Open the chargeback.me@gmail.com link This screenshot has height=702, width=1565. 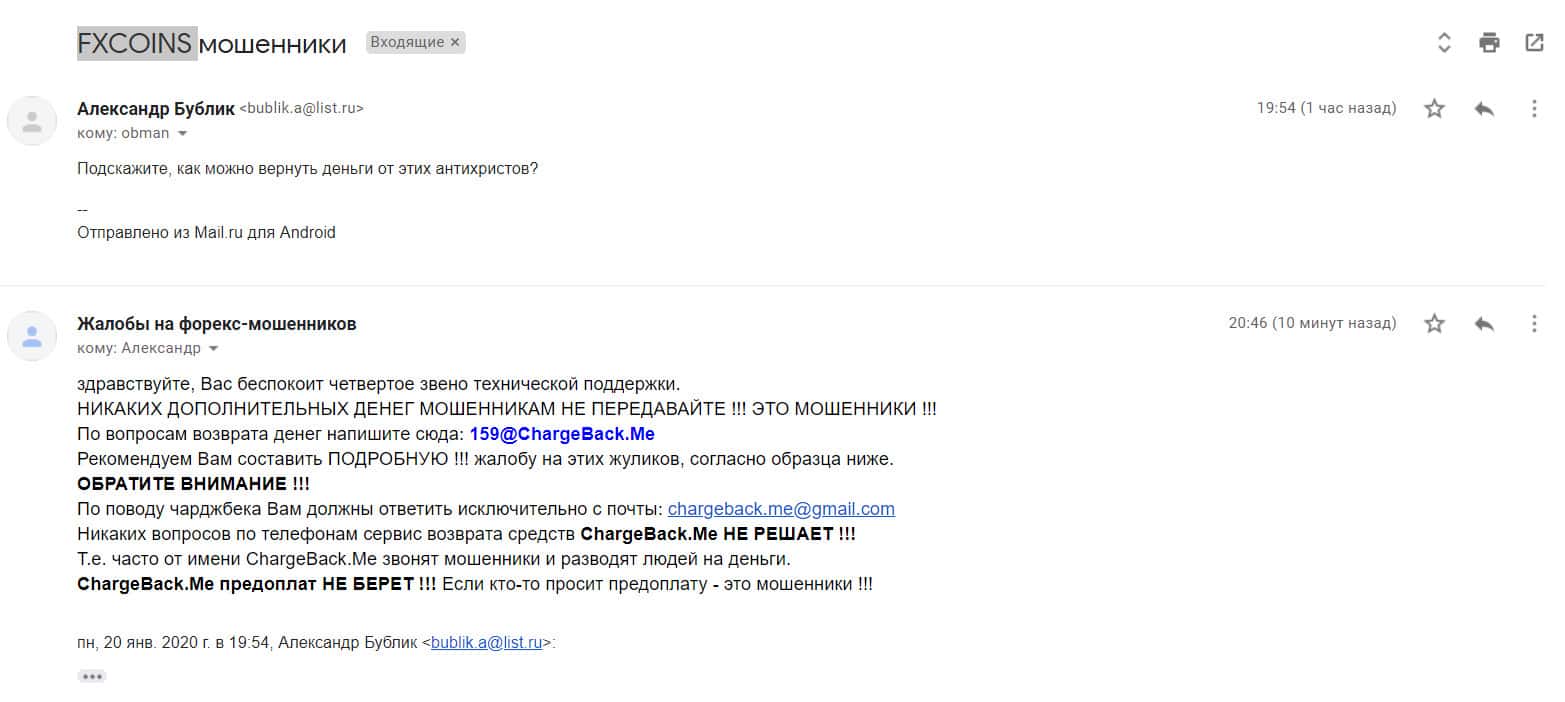tap(781, 509)
